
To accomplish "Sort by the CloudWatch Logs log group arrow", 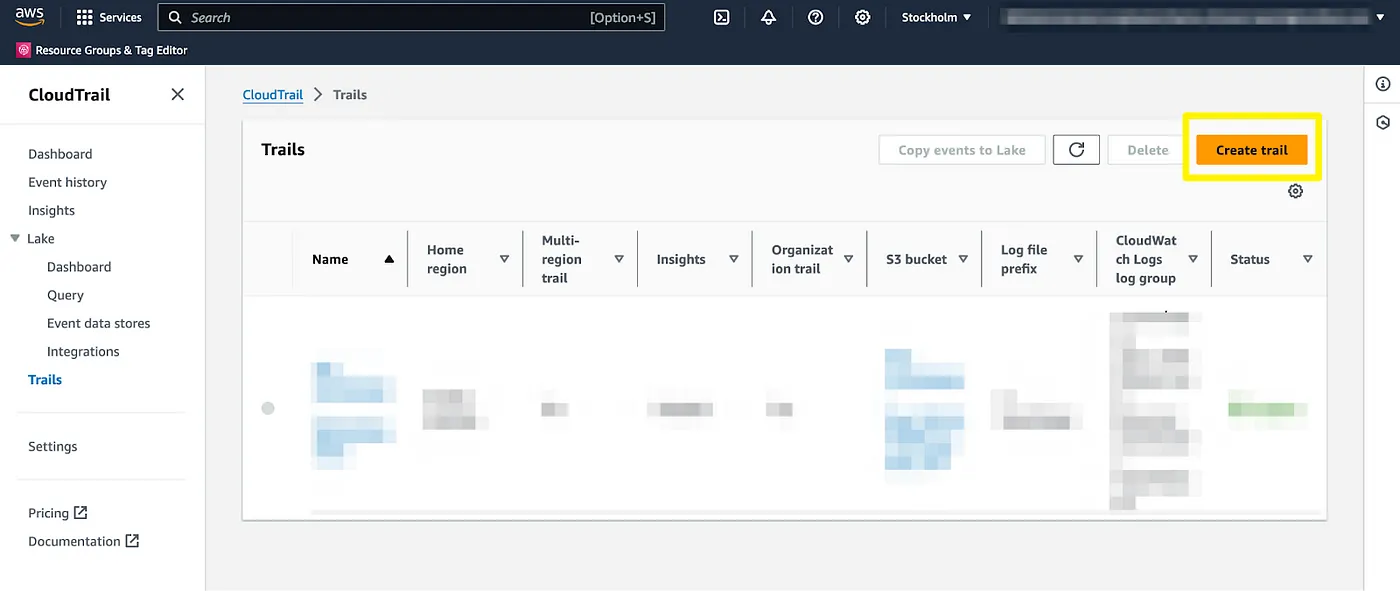I will pyautogui.click(x=1193, y=259).
